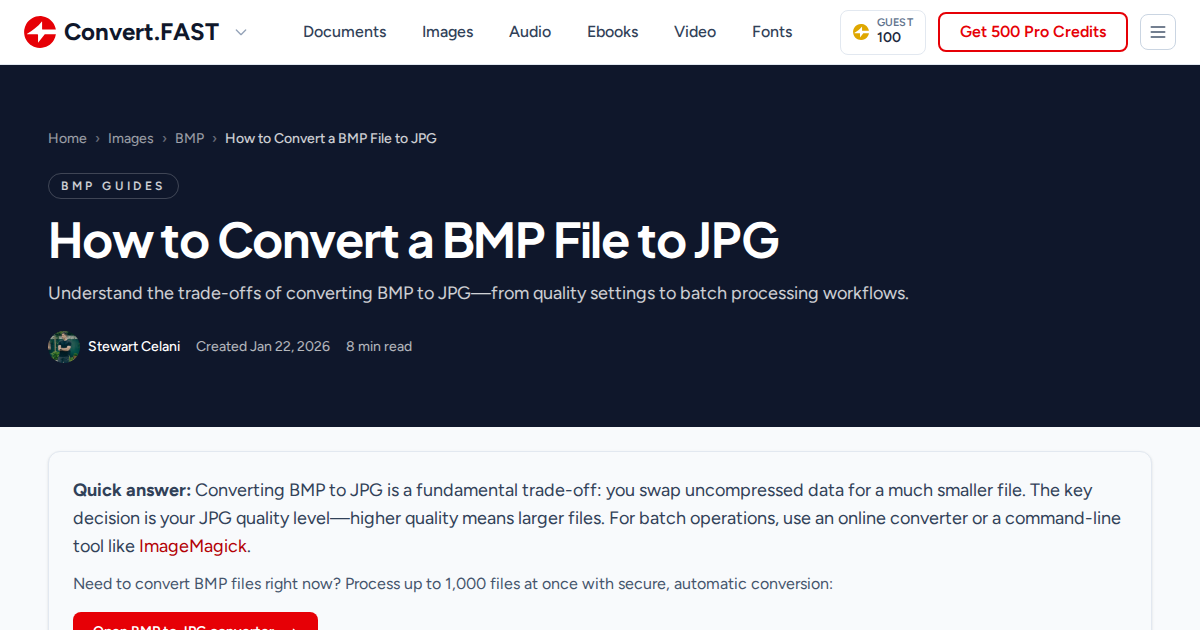Open the Audio menu
The width and height of the screenshot is (1200, 630).
(530, 32)
